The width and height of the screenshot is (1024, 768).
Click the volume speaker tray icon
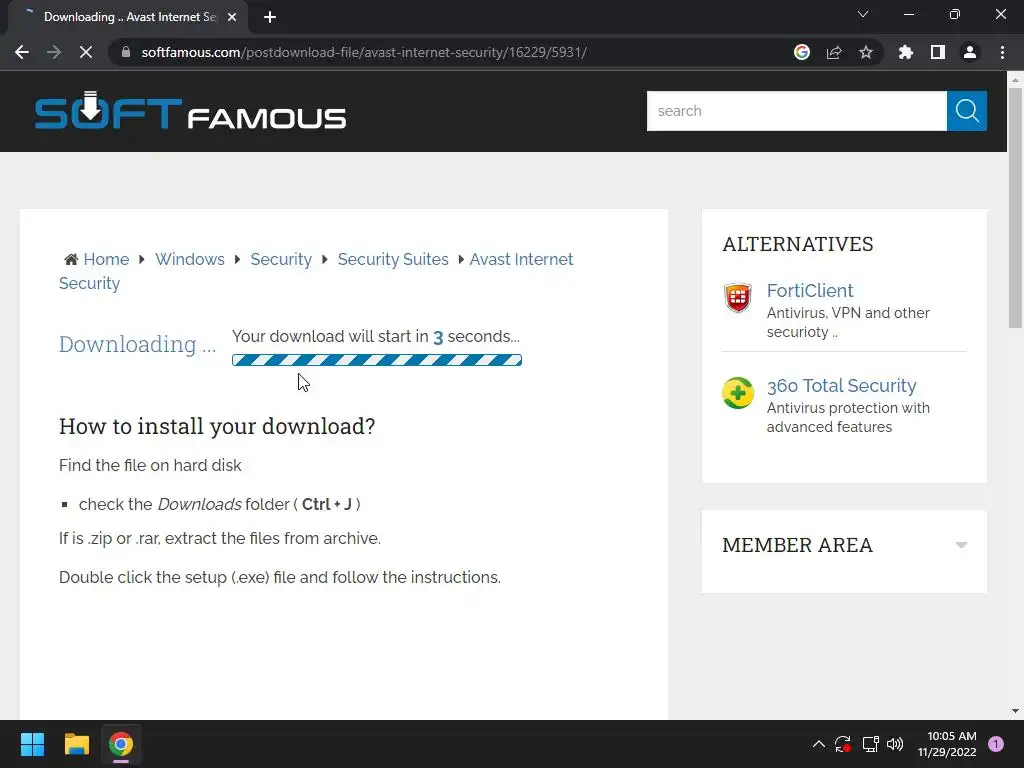click(x=895, y=744)
